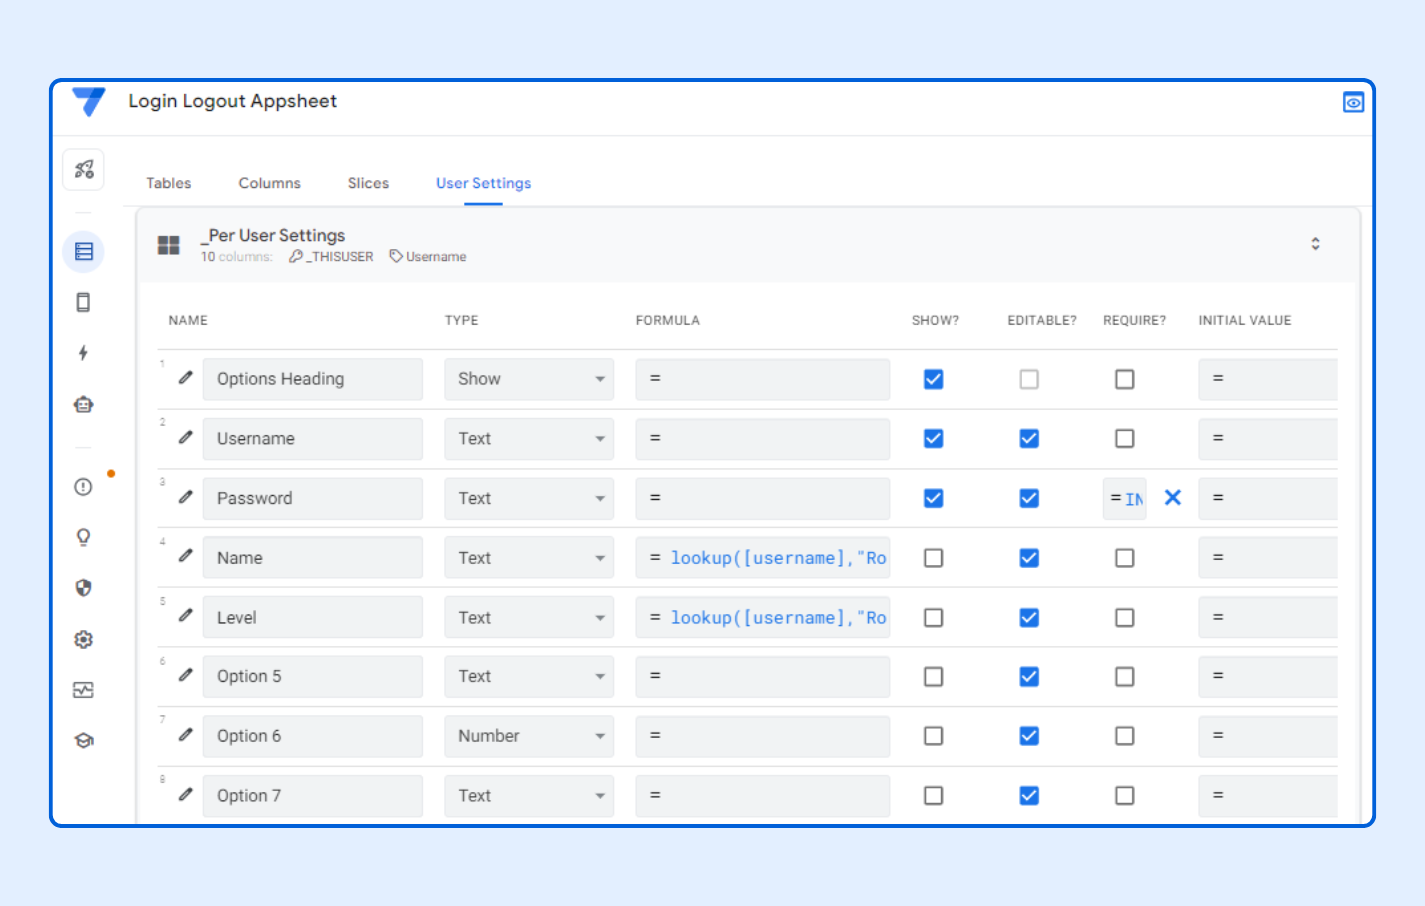
Task: Uncheck Editable for Level row
Action: (x=1029, y=618)
